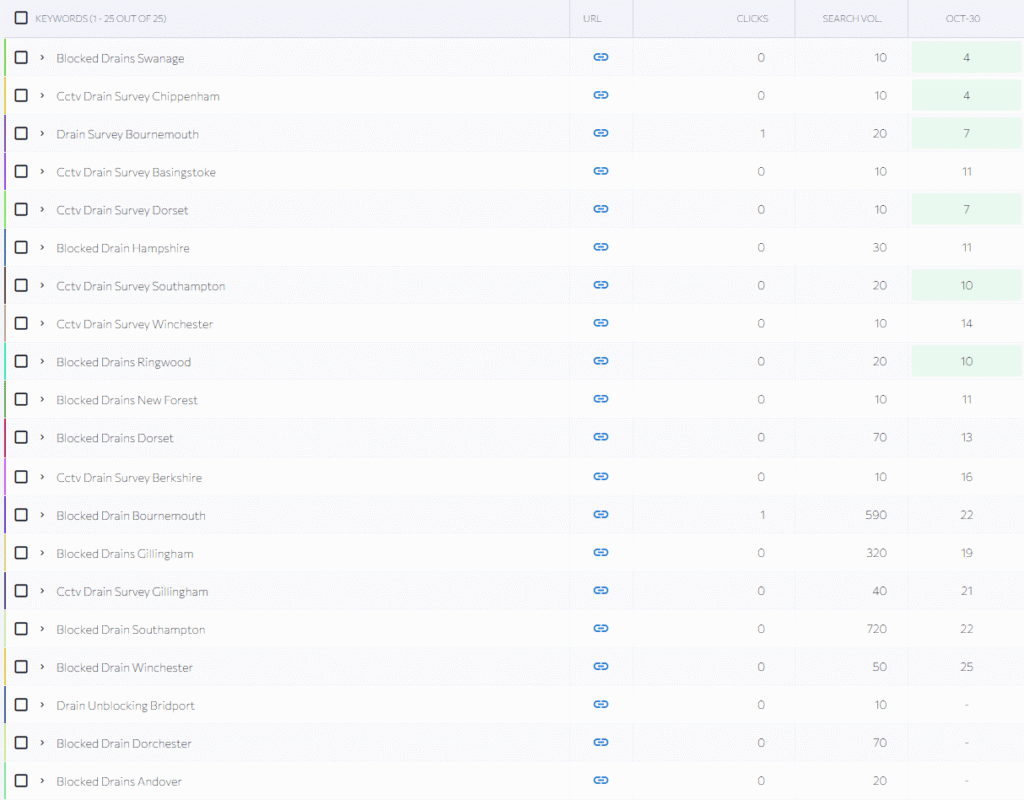Open URL link for Blocked Drain Hampshire
Image resolution: width=1024 pixels, height=800 pixels.
tap(601, 247)
